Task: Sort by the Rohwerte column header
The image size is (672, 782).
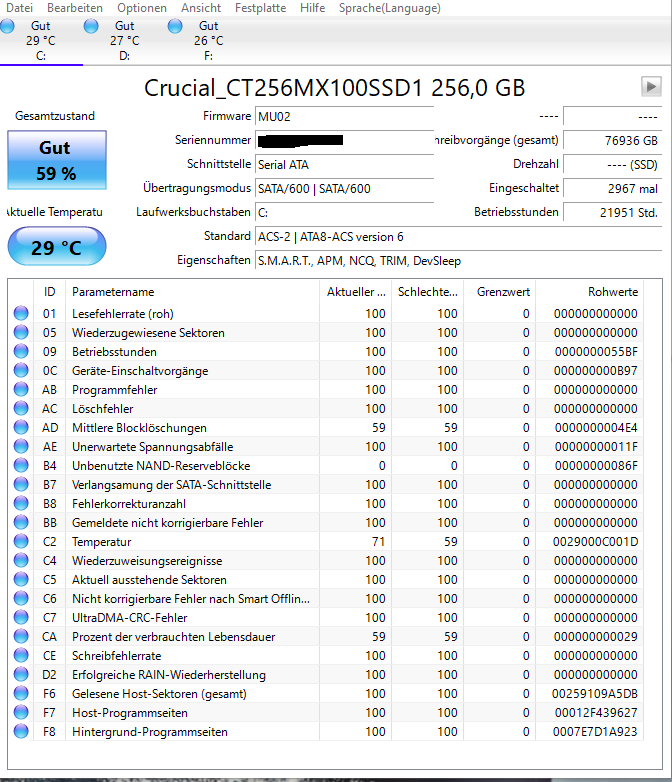Action: point(590,292)
